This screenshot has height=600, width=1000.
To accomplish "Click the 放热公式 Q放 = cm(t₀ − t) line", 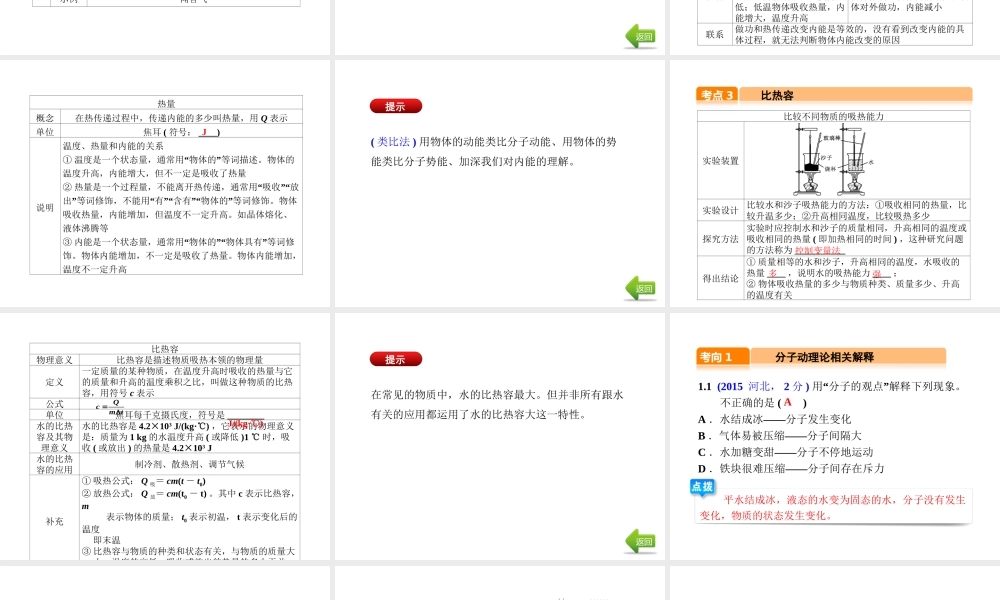I will click(145, 494).
